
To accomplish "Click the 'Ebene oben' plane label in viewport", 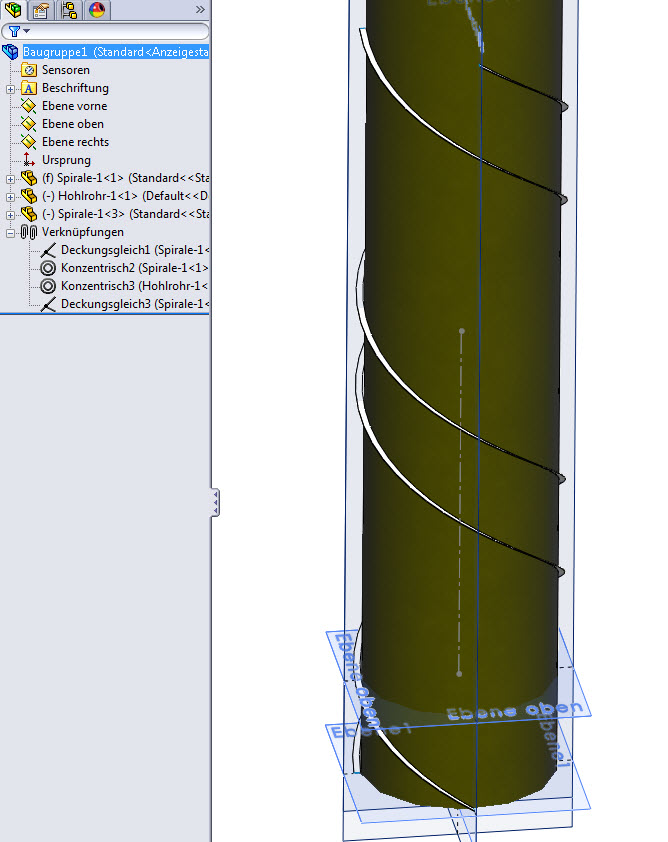I will pos(514,711).
